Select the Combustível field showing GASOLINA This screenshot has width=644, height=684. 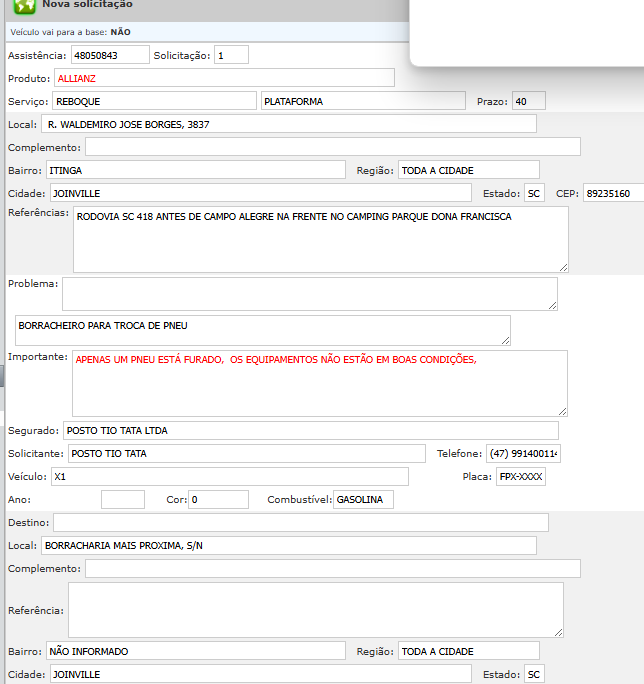tap(363, 499)
